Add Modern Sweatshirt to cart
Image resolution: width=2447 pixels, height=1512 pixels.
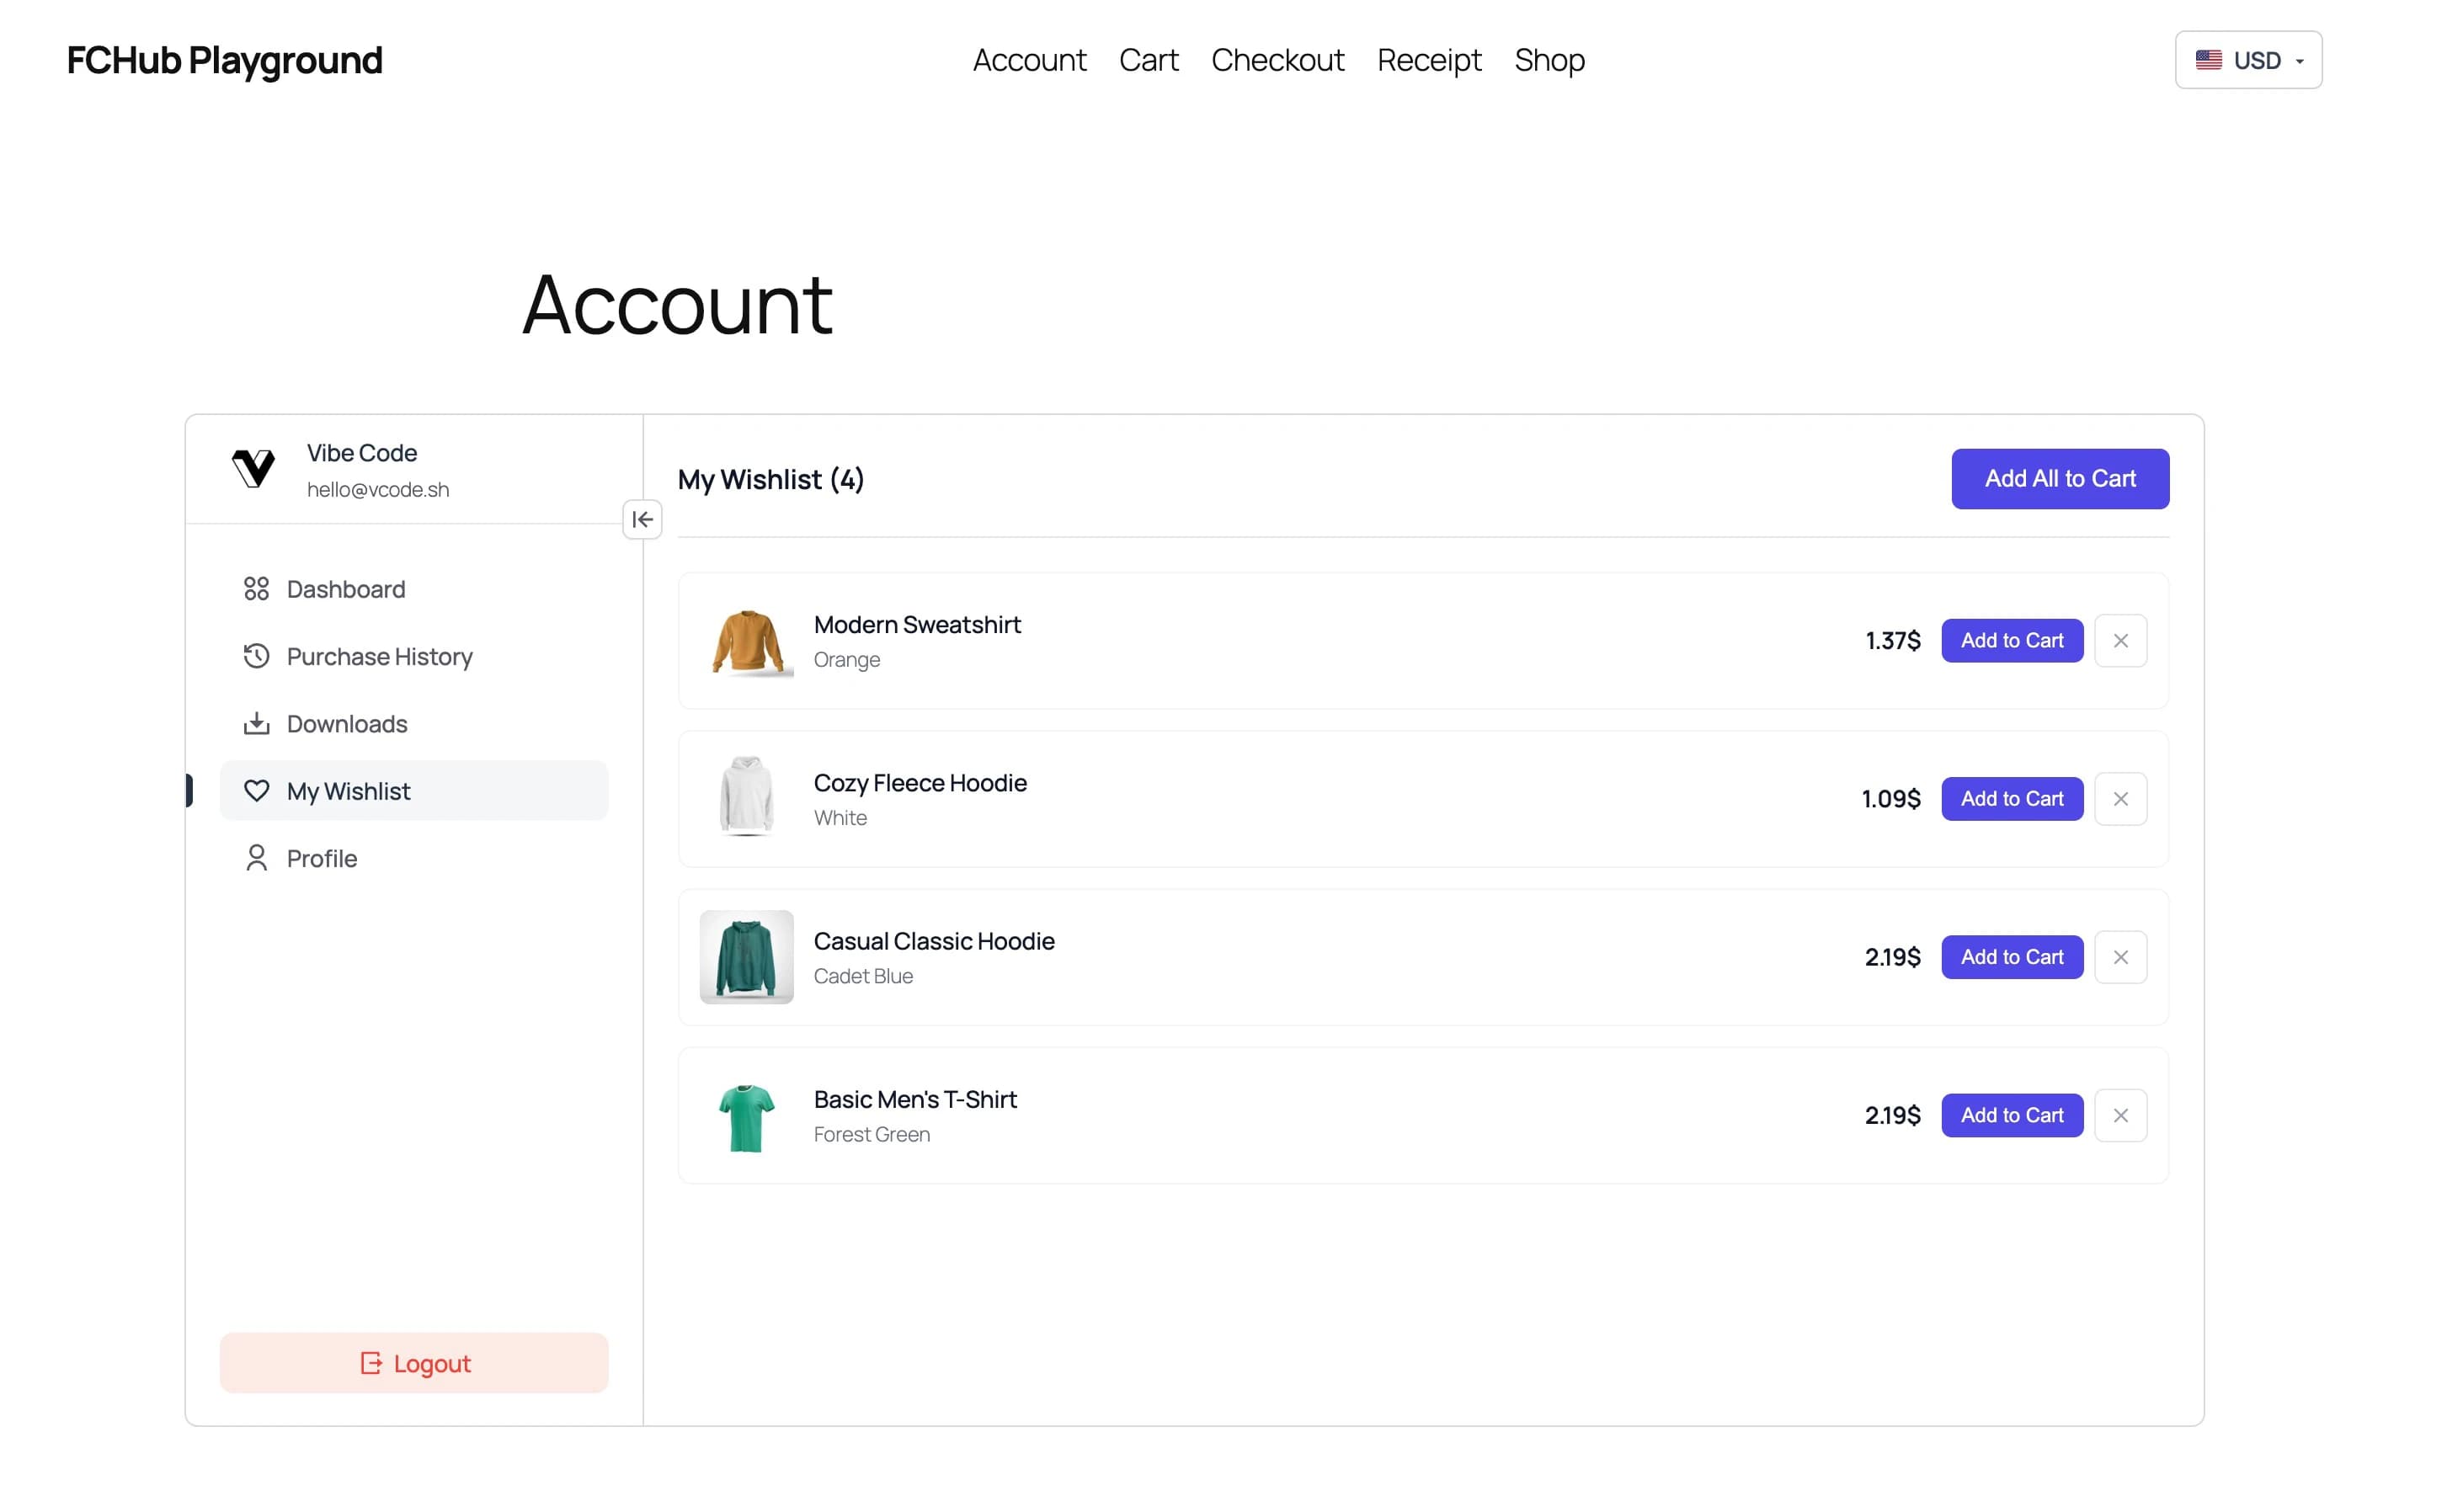[2011, 640]
